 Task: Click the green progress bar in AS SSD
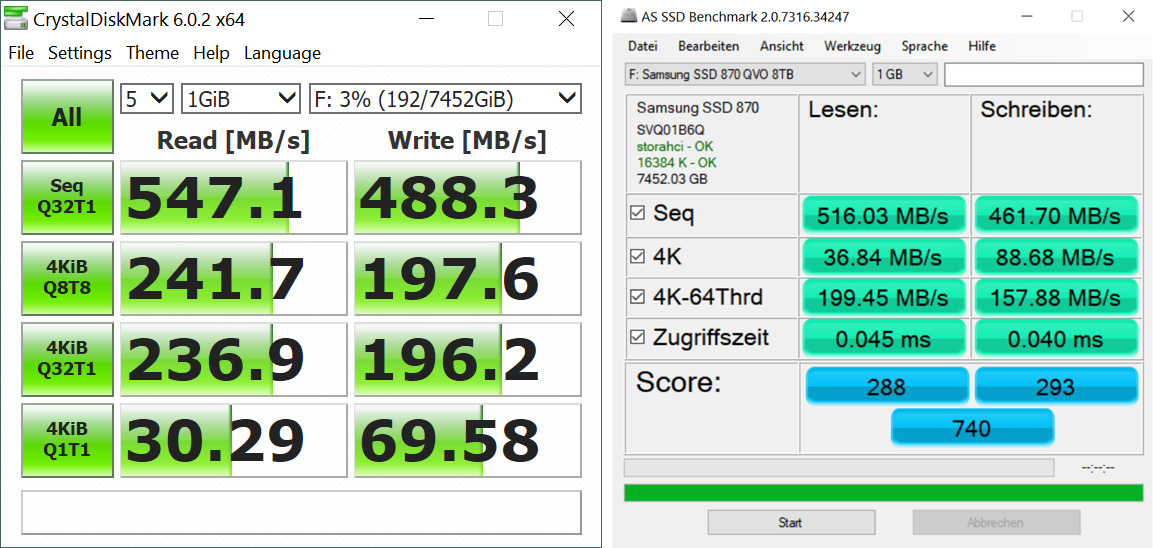click(883, 492)
